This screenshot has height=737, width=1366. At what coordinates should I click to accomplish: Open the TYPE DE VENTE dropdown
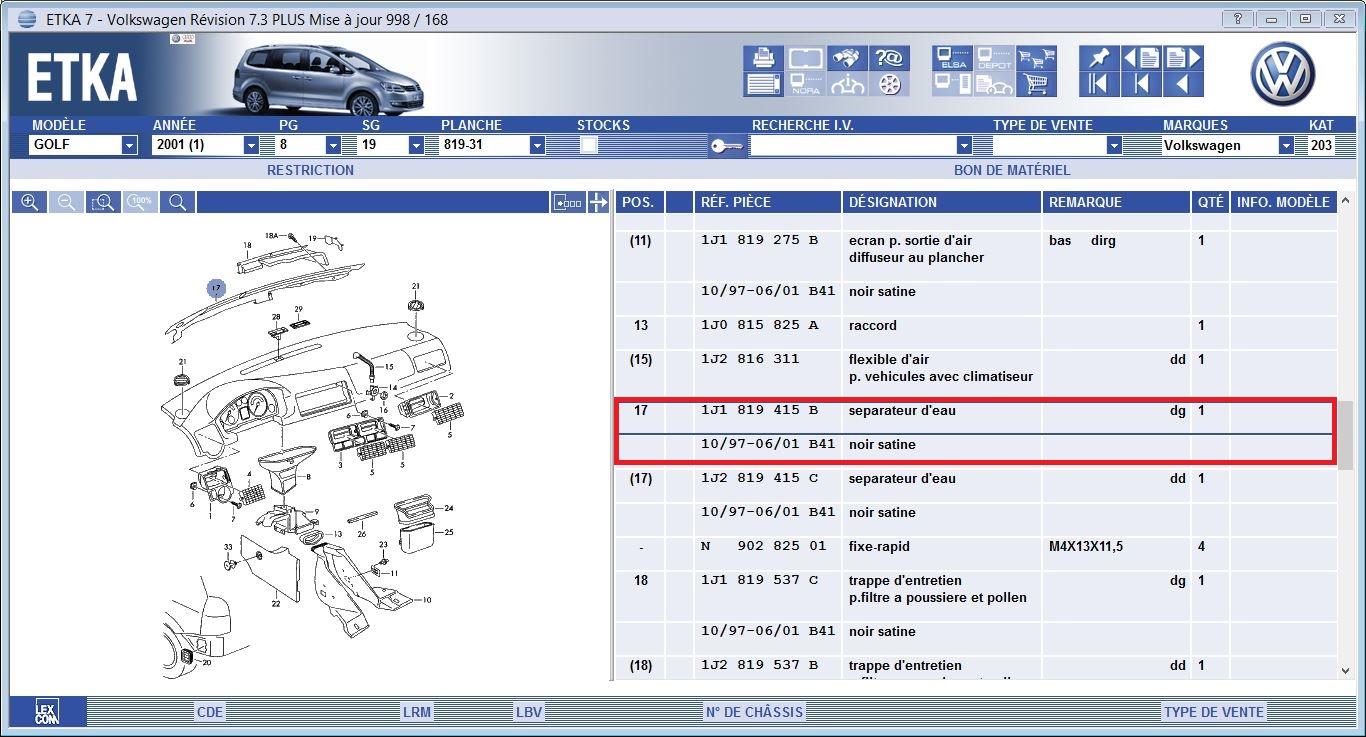1114,145
